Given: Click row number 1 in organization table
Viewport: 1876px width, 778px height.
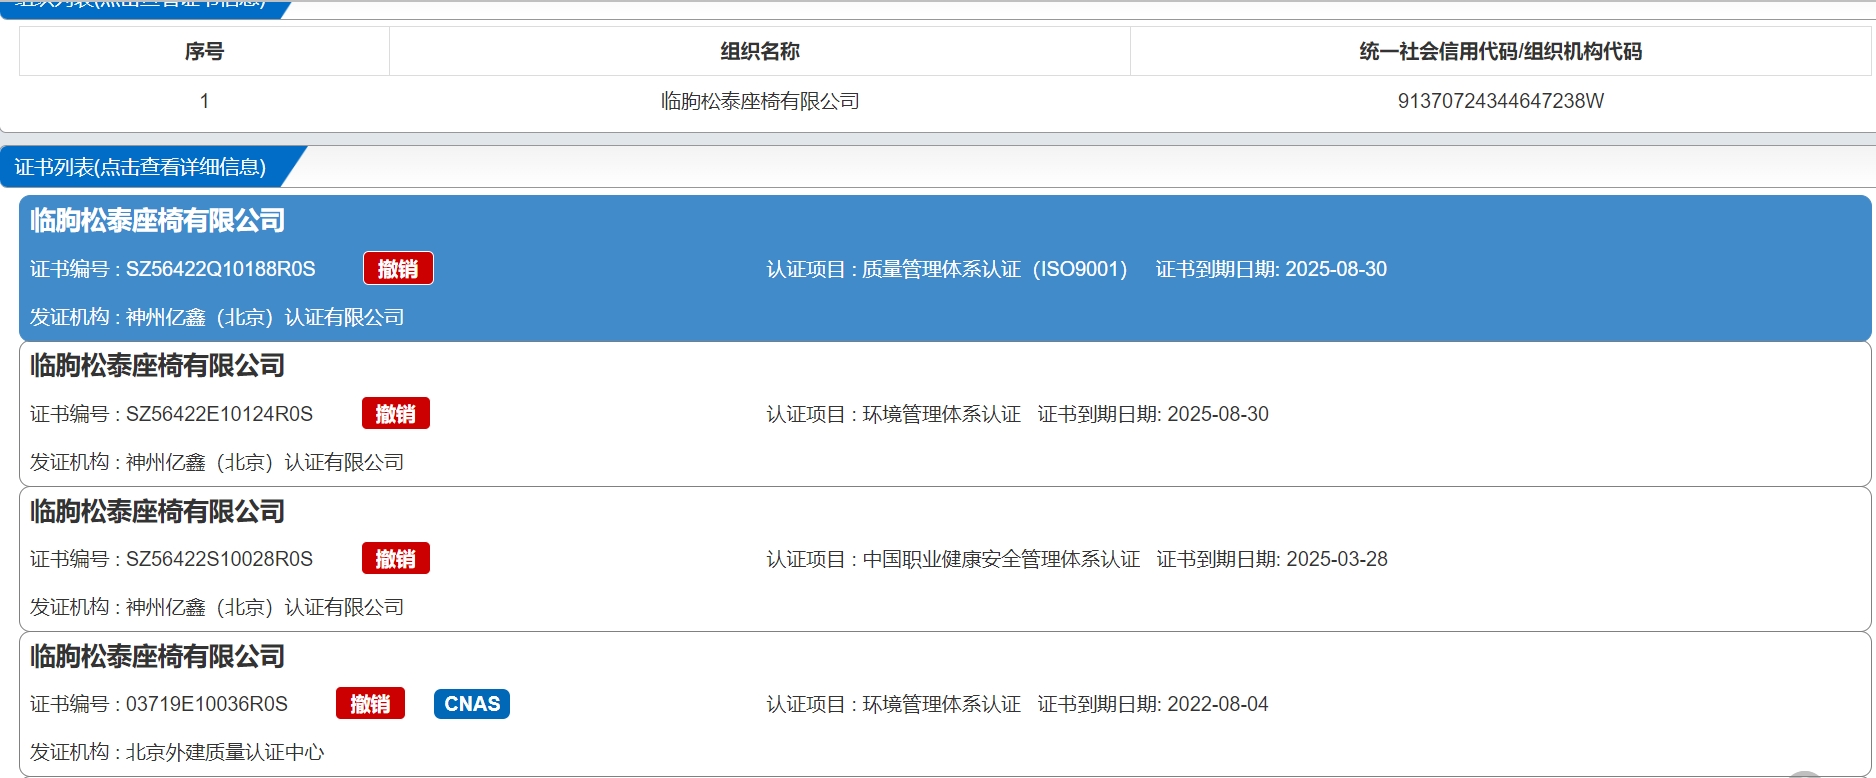Looking at the screenshot, I should pos(204,101).
